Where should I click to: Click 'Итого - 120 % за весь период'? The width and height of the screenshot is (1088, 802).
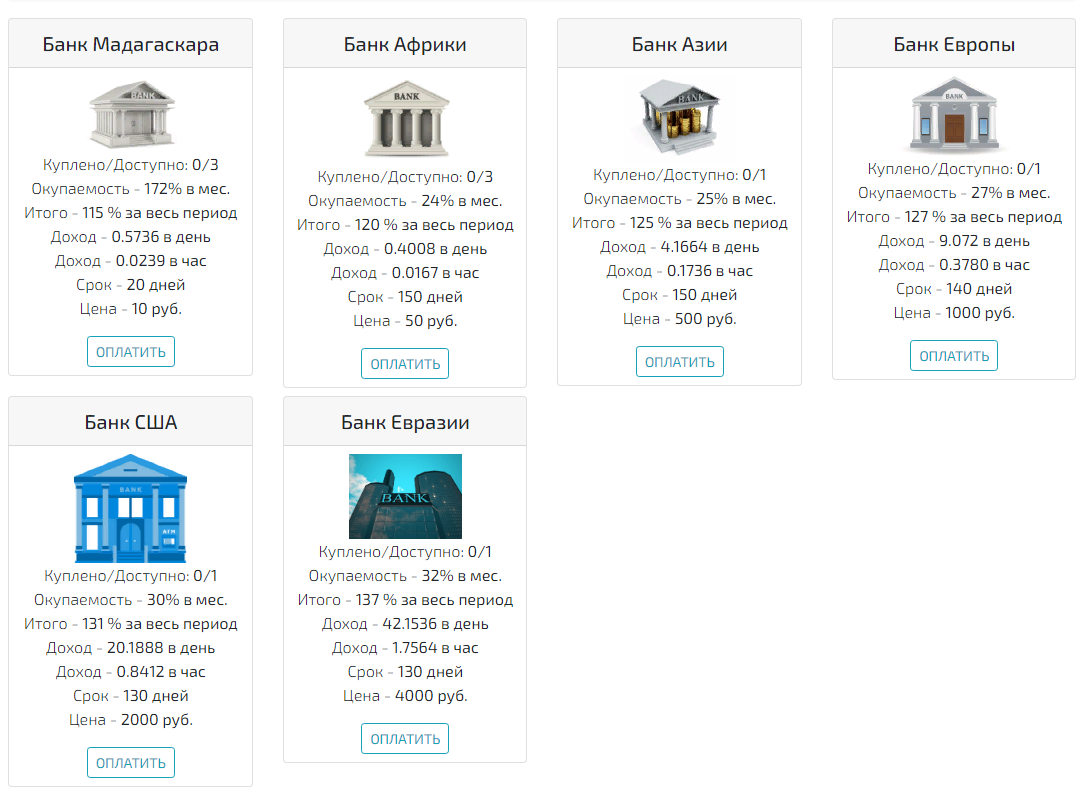tap(405, 225)
